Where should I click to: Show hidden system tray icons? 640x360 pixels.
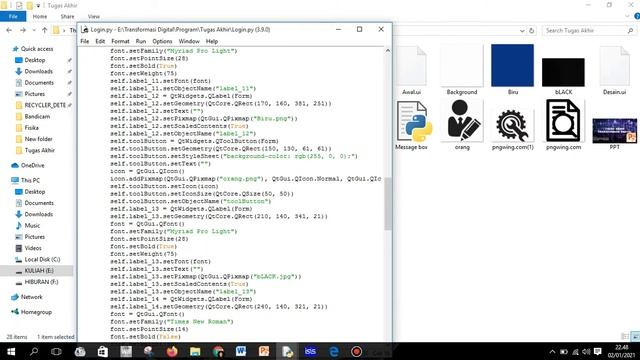552,351
